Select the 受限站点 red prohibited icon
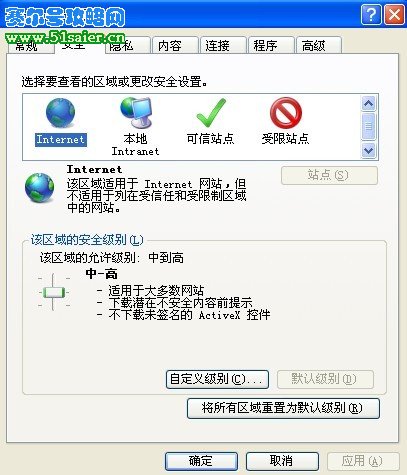The height and width of the screenshot is (475, 407). [x=286, y=113]
